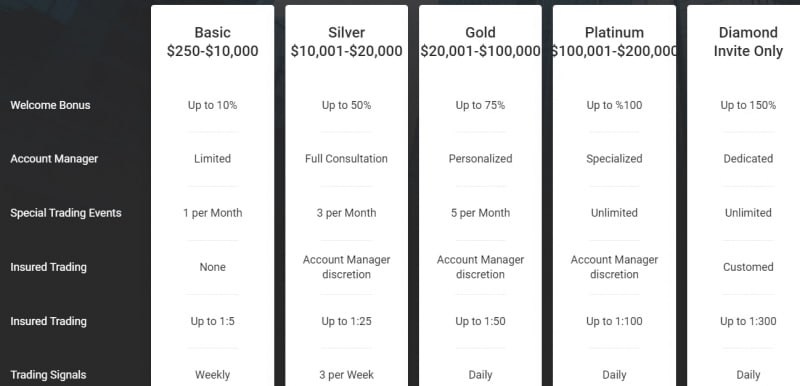The height and width of the screenshot is (386, 800).
Task: Click the Trading Signals row label
Action: tap(48, 375)
